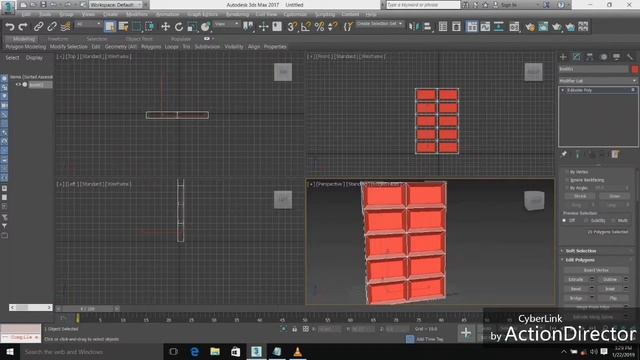Screen dimensions: 640x360
Task: Activate the Select and Link tool
Action: 38,27
